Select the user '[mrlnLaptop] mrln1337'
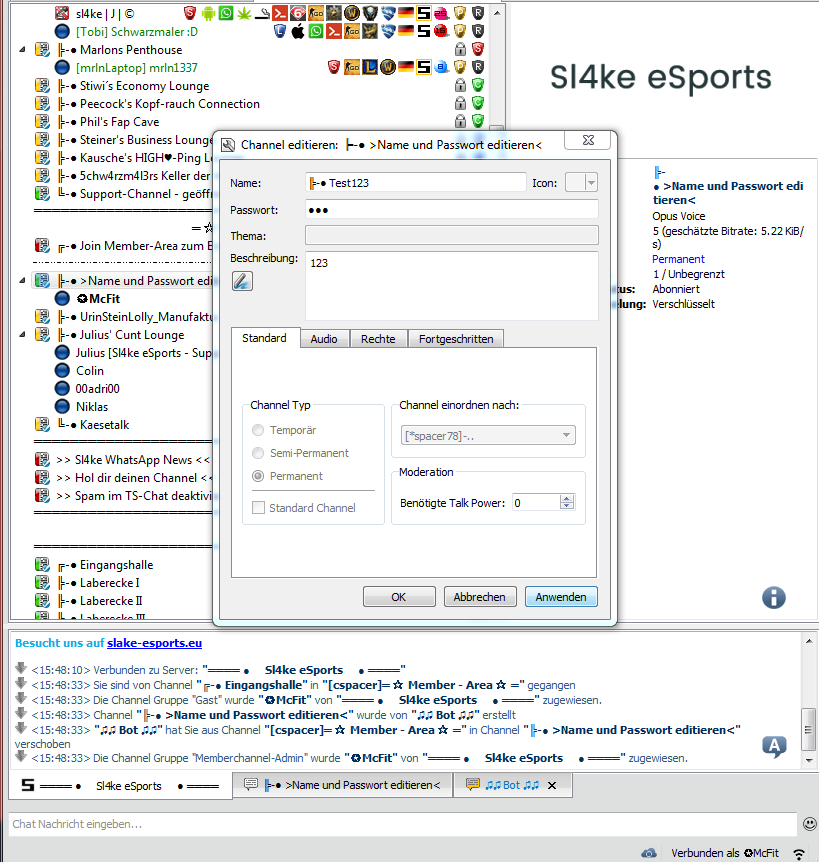 [x=136, y=68]
